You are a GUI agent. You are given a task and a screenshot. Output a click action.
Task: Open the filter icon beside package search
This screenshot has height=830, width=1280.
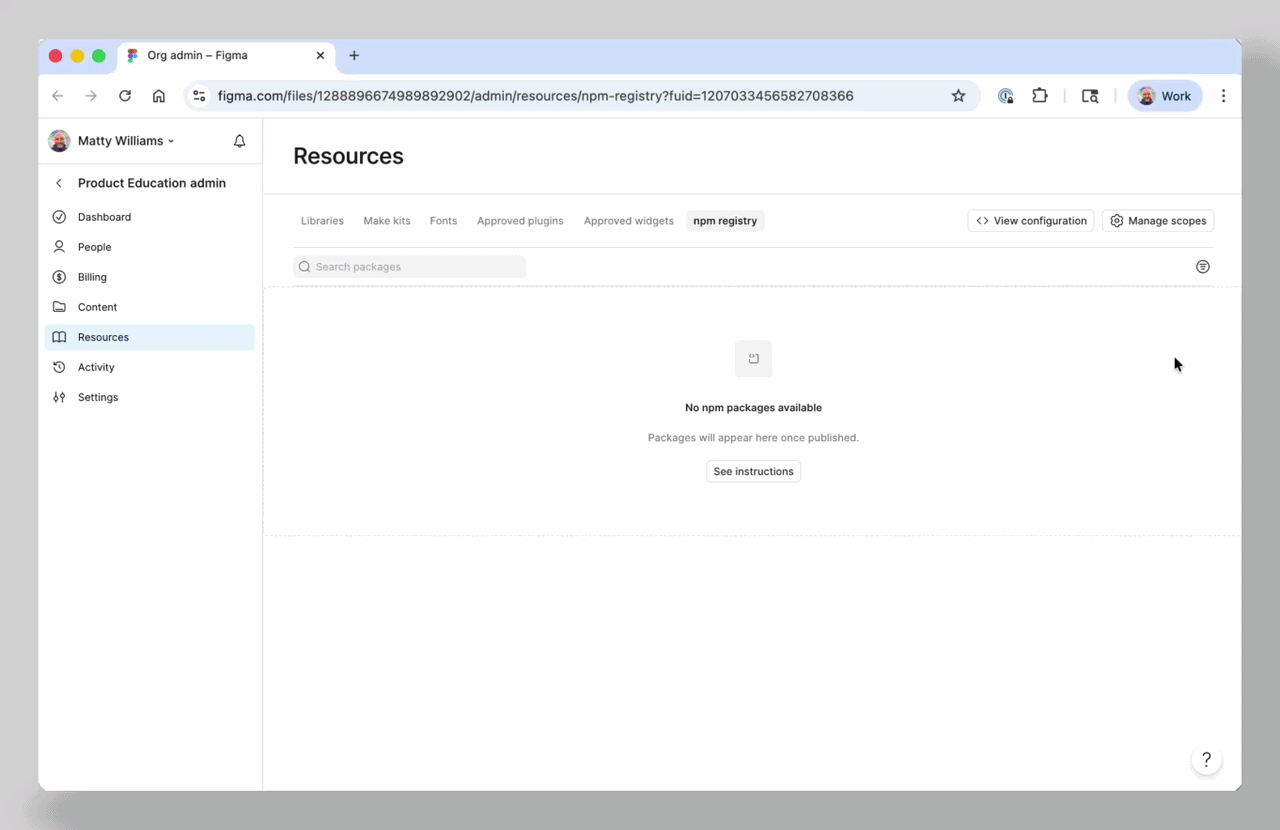[x=1203, y=267]
